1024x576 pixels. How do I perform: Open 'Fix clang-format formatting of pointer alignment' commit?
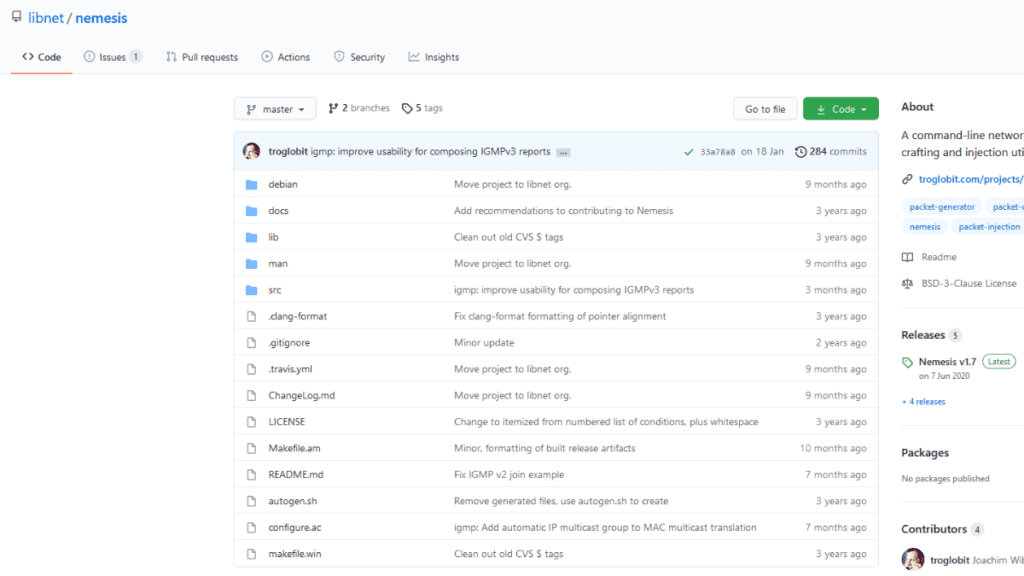point(560,316)
